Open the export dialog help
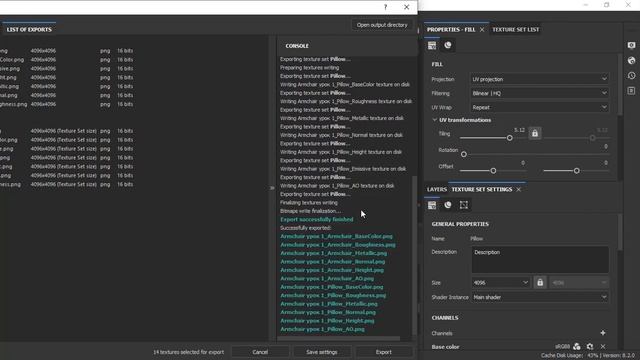This screenshot has width=640, height=360. (x=385, y=7)
